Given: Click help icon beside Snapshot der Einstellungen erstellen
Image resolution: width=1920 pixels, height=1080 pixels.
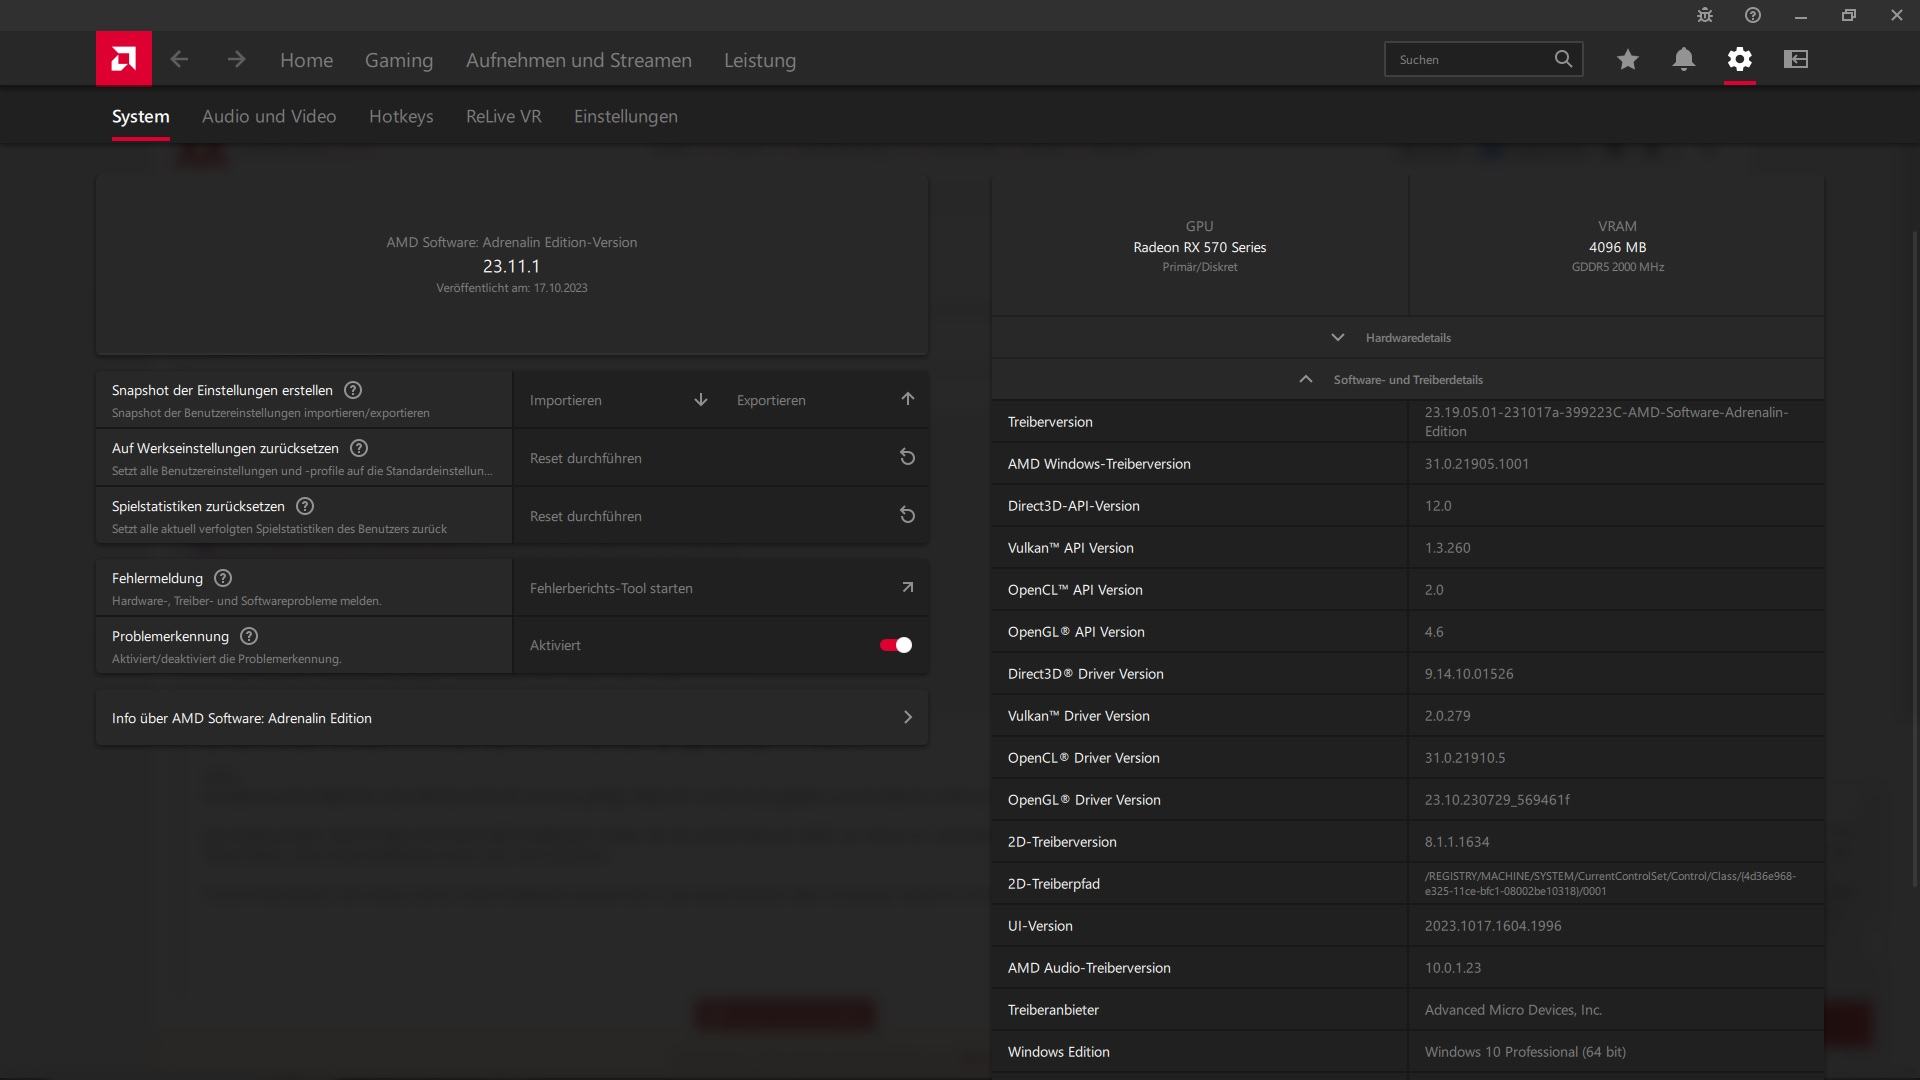Looking at the screenshot, I should coord(353,390).
